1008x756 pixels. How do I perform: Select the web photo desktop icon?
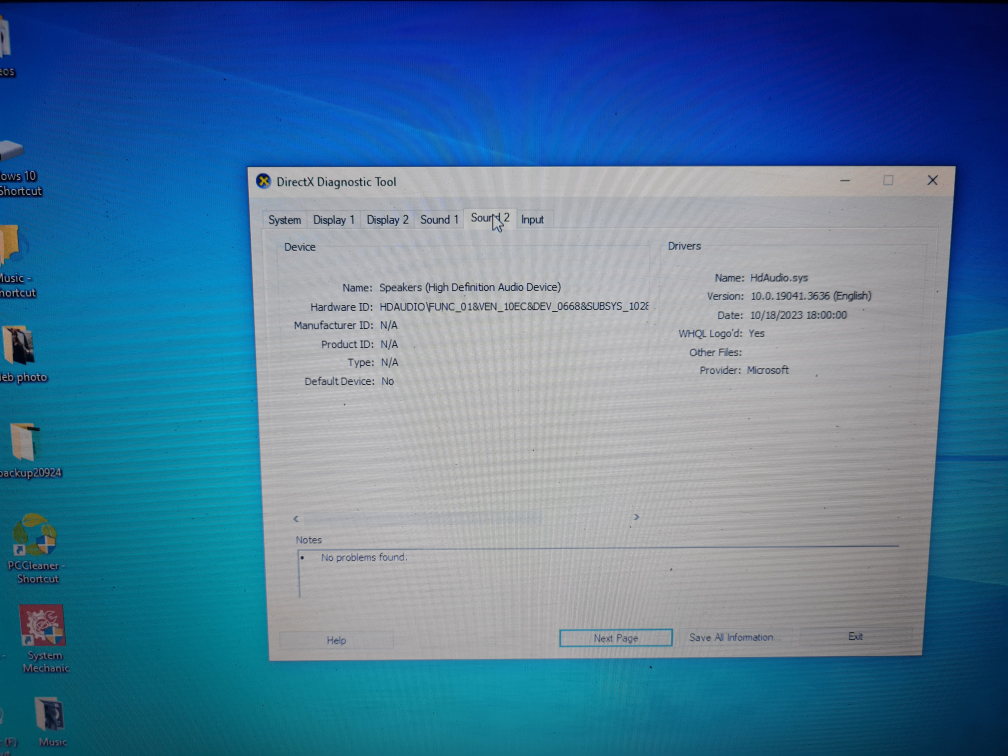click(x=22, y=354)
